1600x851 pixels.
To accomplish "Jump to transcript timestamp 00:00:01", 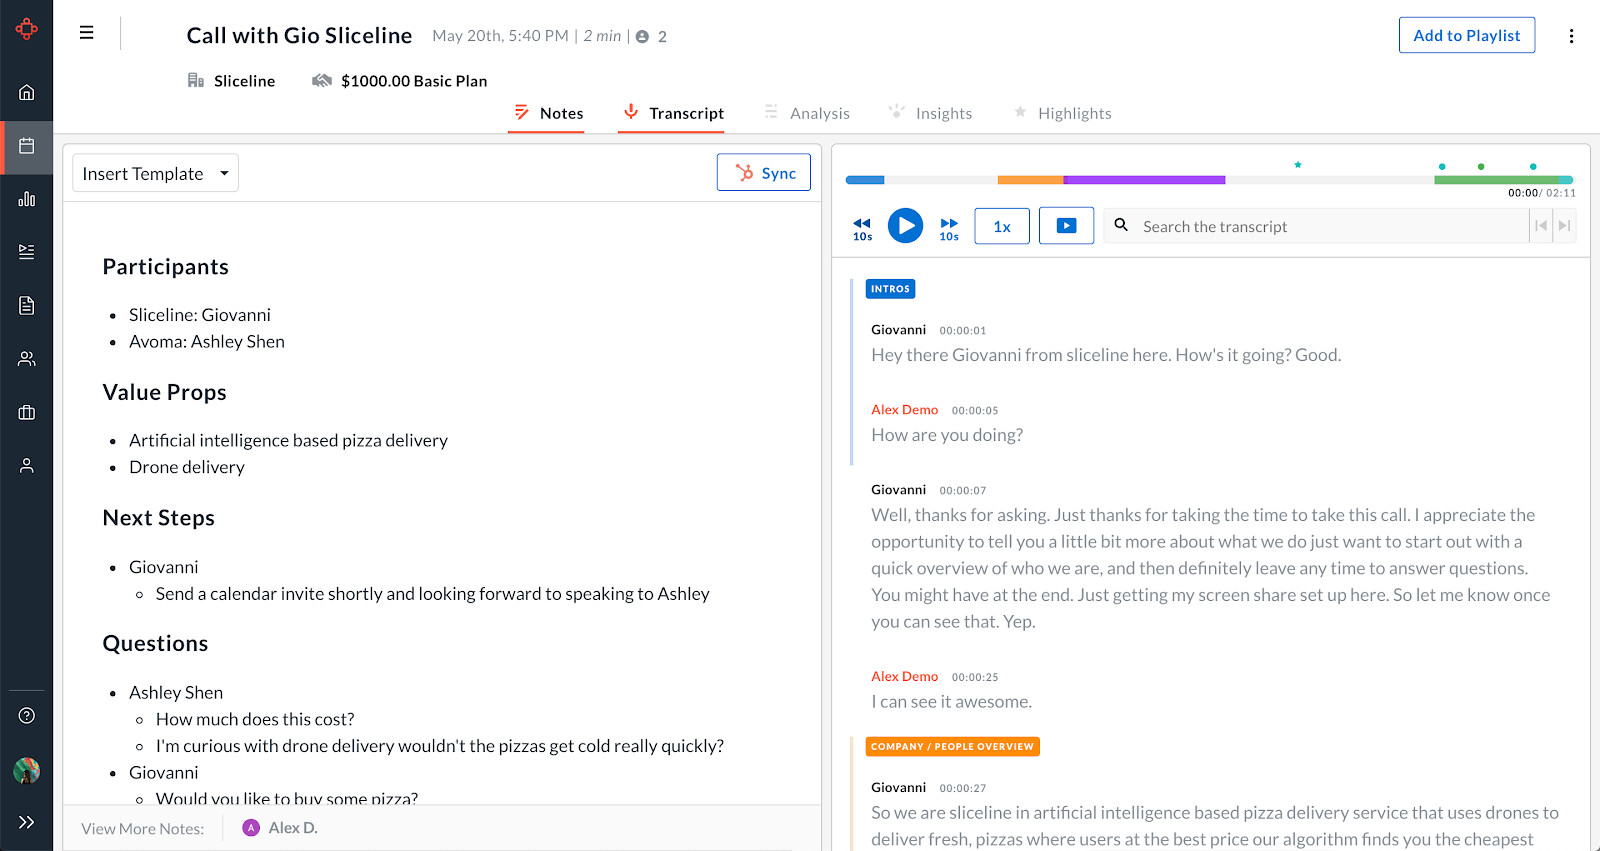I will tap(962, 331).
